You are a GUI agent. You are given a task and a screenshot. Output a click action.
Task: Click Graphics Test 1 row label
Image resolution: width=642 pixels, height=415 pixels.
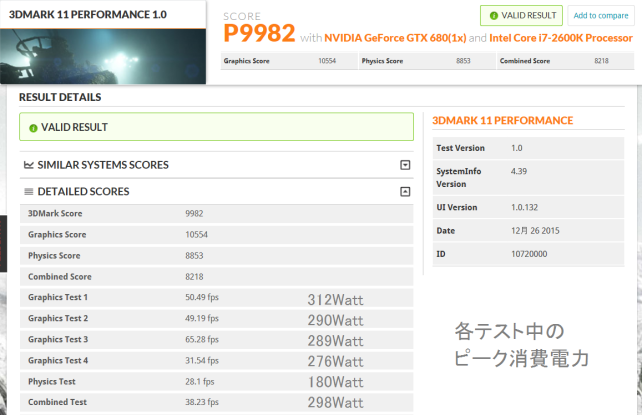pos(58,298)
